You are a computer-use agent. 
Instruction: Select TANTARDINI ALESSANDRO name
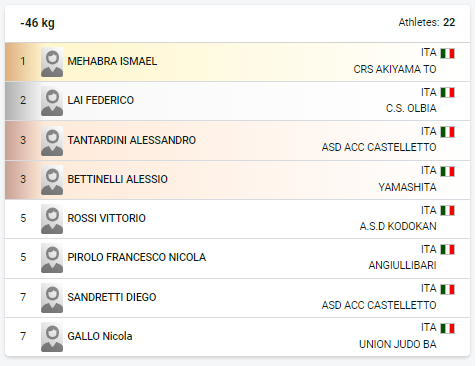pyautogui.click(x=132, y=140)
